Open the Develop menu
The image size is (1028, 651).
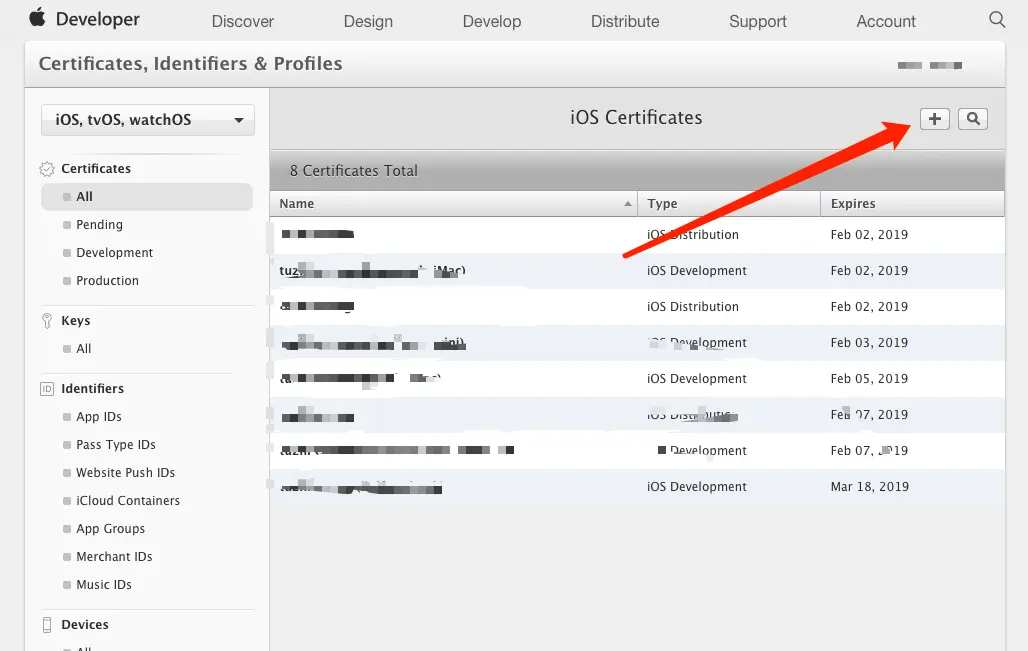pos(492,22)
